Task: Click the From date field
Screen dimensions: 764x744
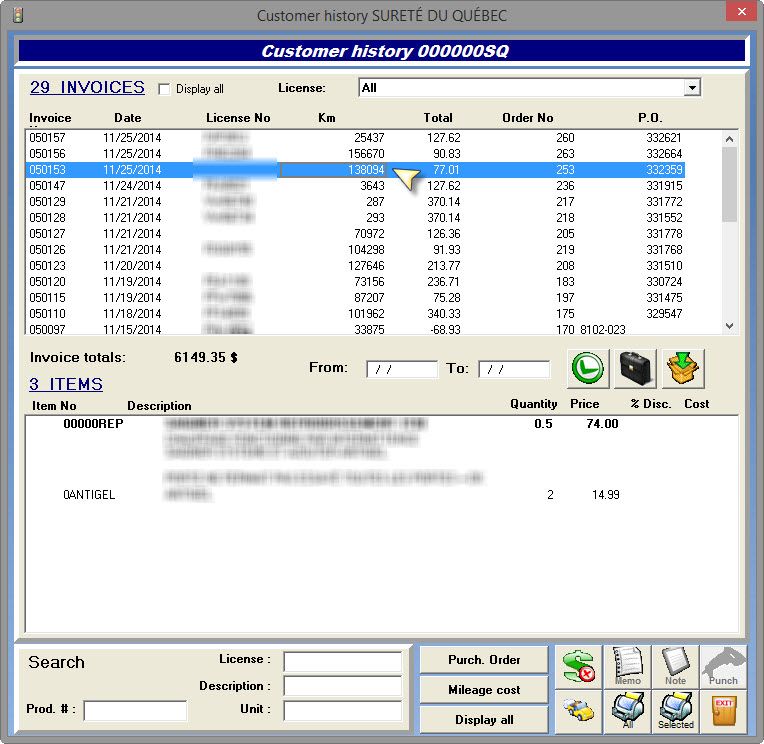Action: tap(401, 369)
